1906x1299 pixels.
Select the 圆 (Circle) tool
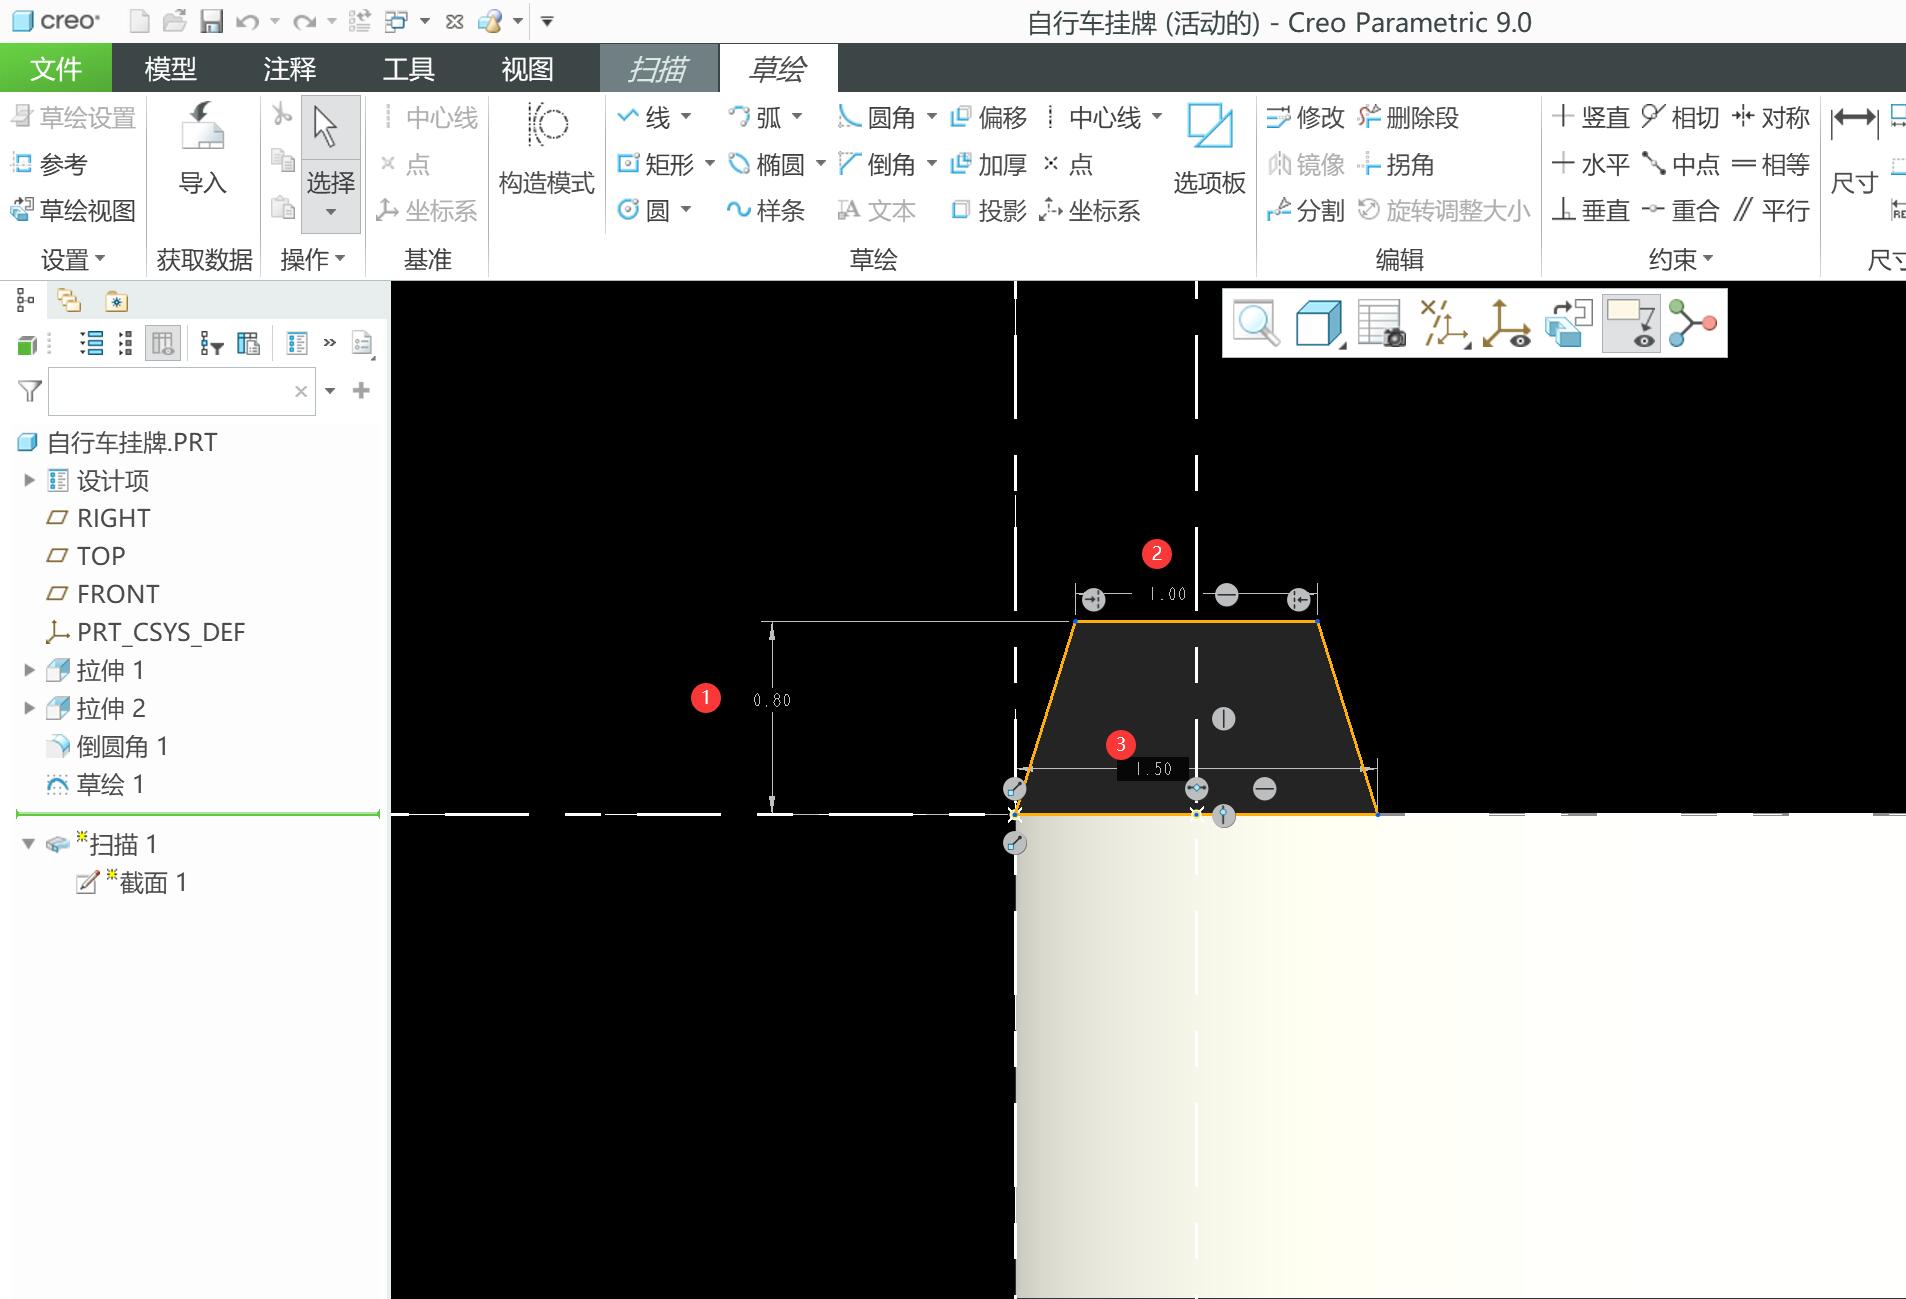(644, 210)
